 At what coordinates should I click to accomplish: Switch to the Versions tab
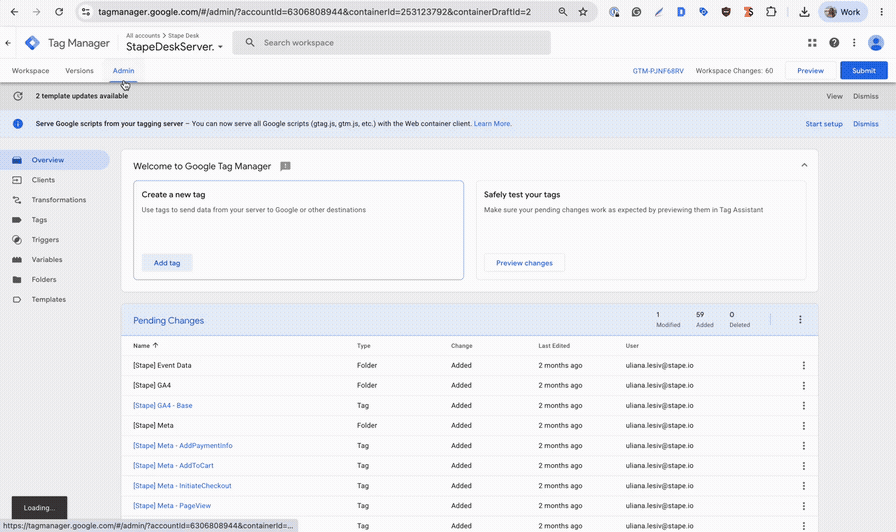click(79, 71)
